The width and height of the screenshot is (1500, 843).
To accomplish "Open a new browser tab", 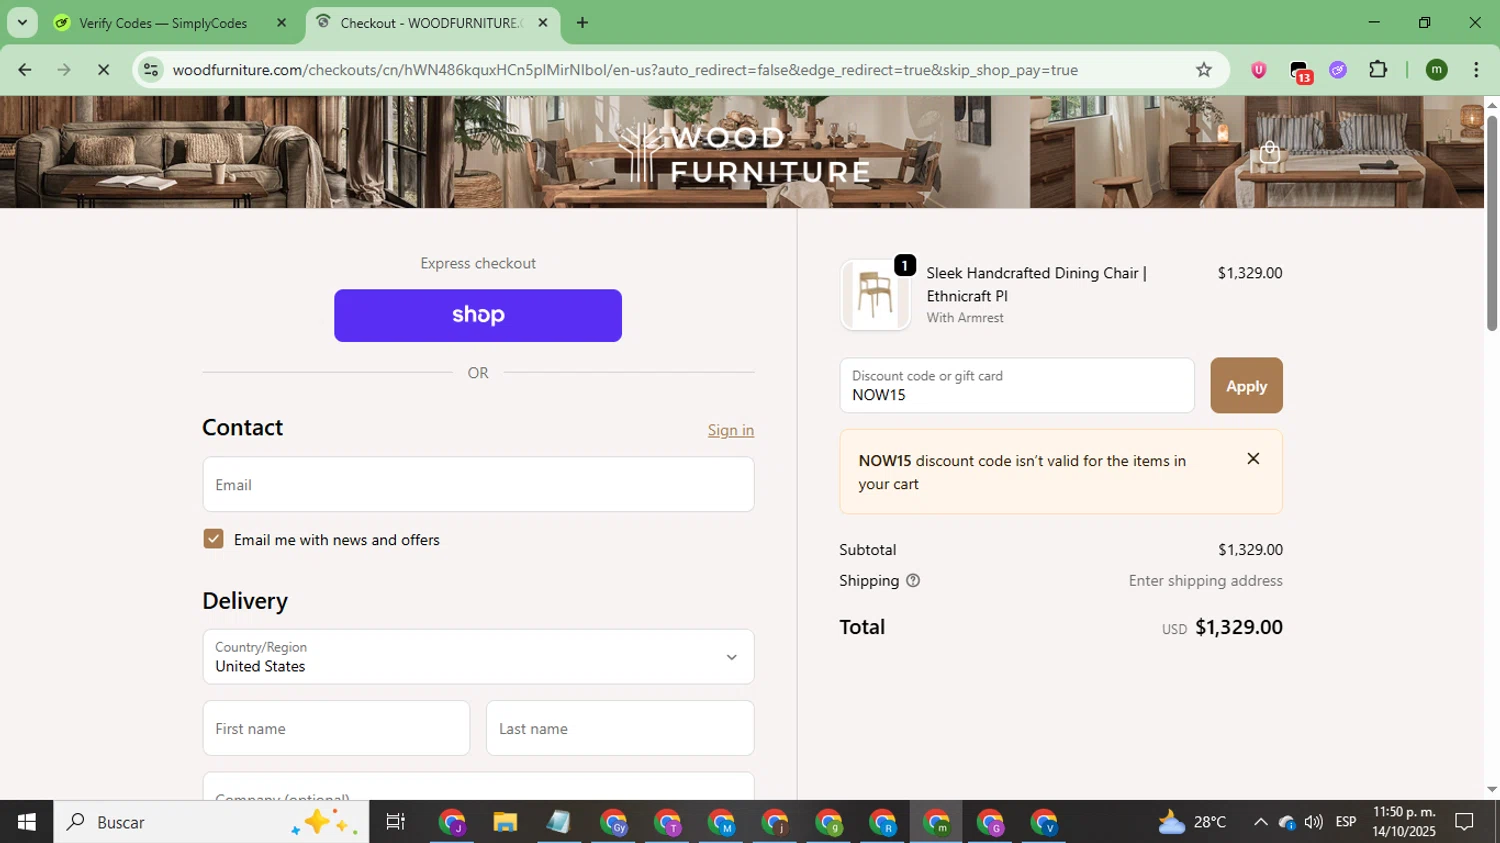I will 582,23.
